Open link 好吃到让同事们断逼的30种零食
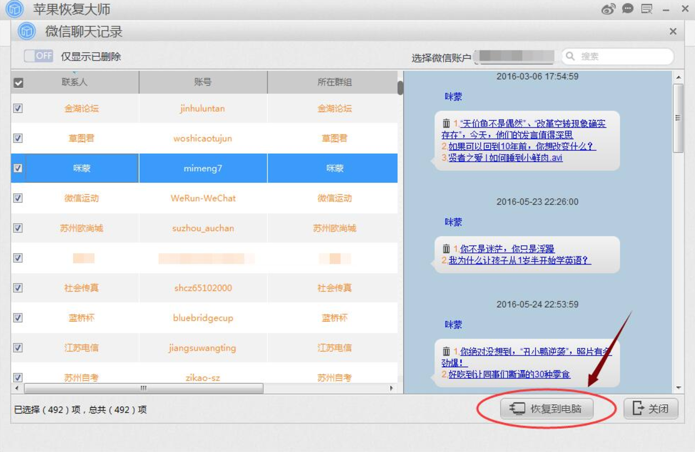This screenshot has width=695, height=452. pyautogui.click(x=509, y=374)
